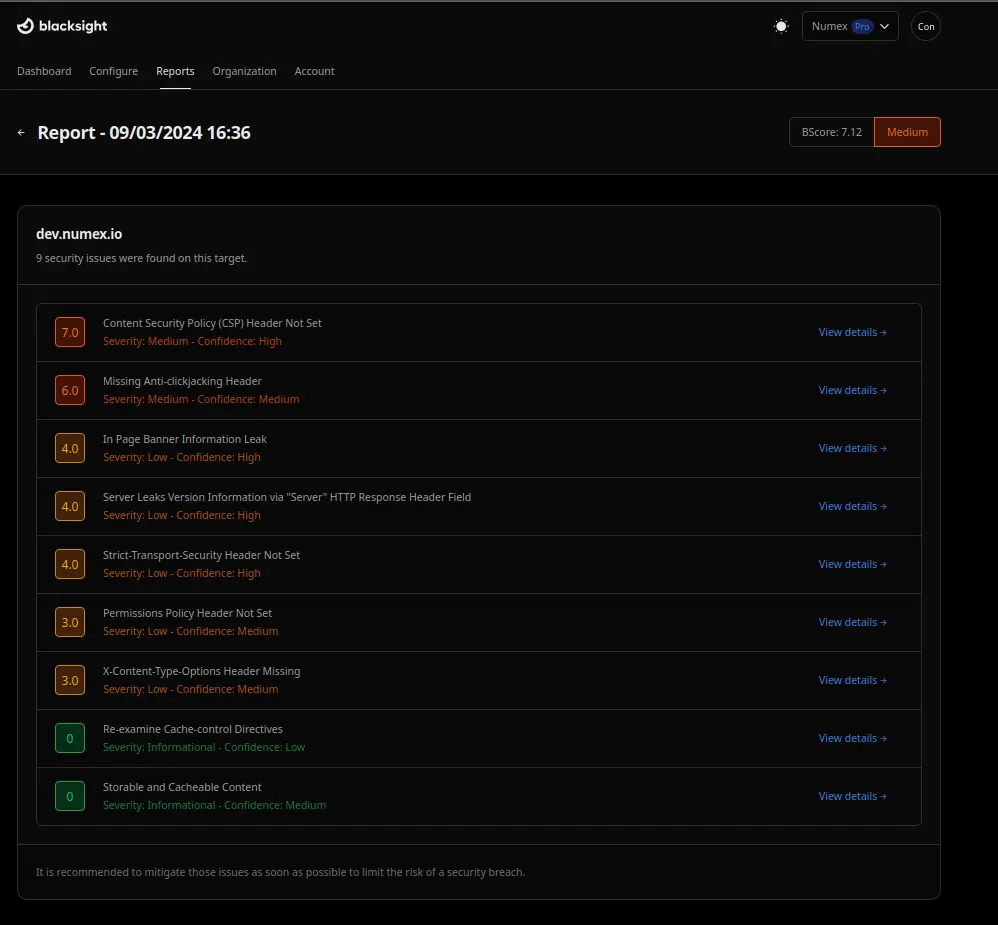Open the dev.numex.io target heading
Viewport: 998px width, 925px height.
(79, 234)
